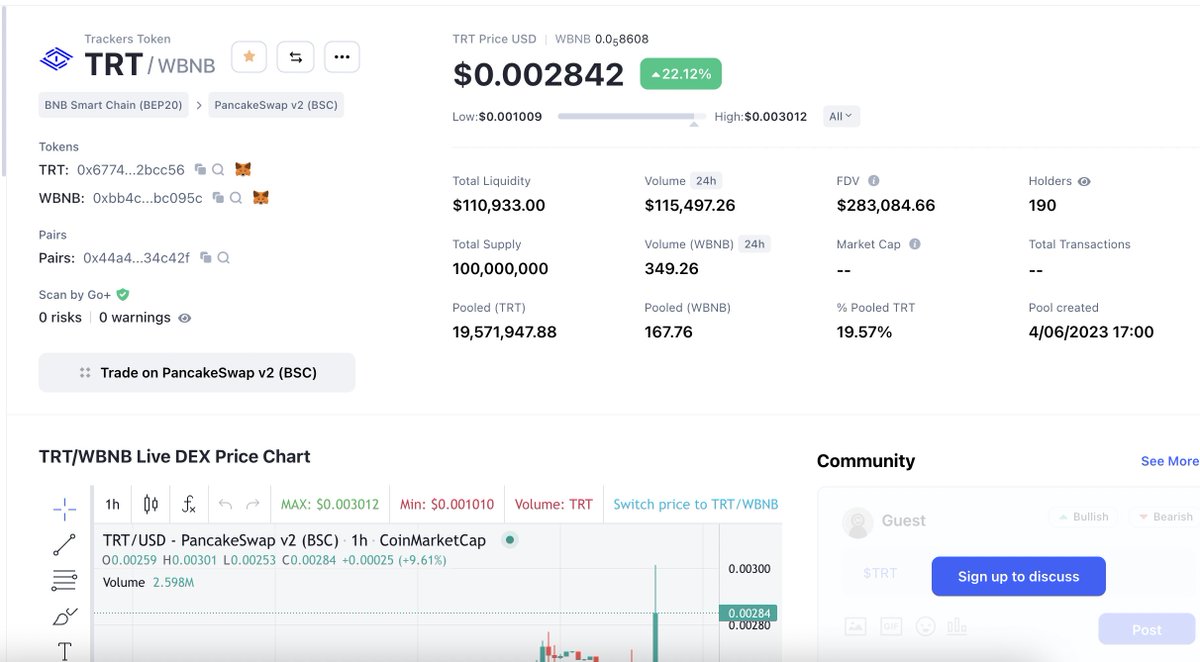Add TRT pair to watchlist star
This screenshot has width=1200, height=662.
coord(249,57)
